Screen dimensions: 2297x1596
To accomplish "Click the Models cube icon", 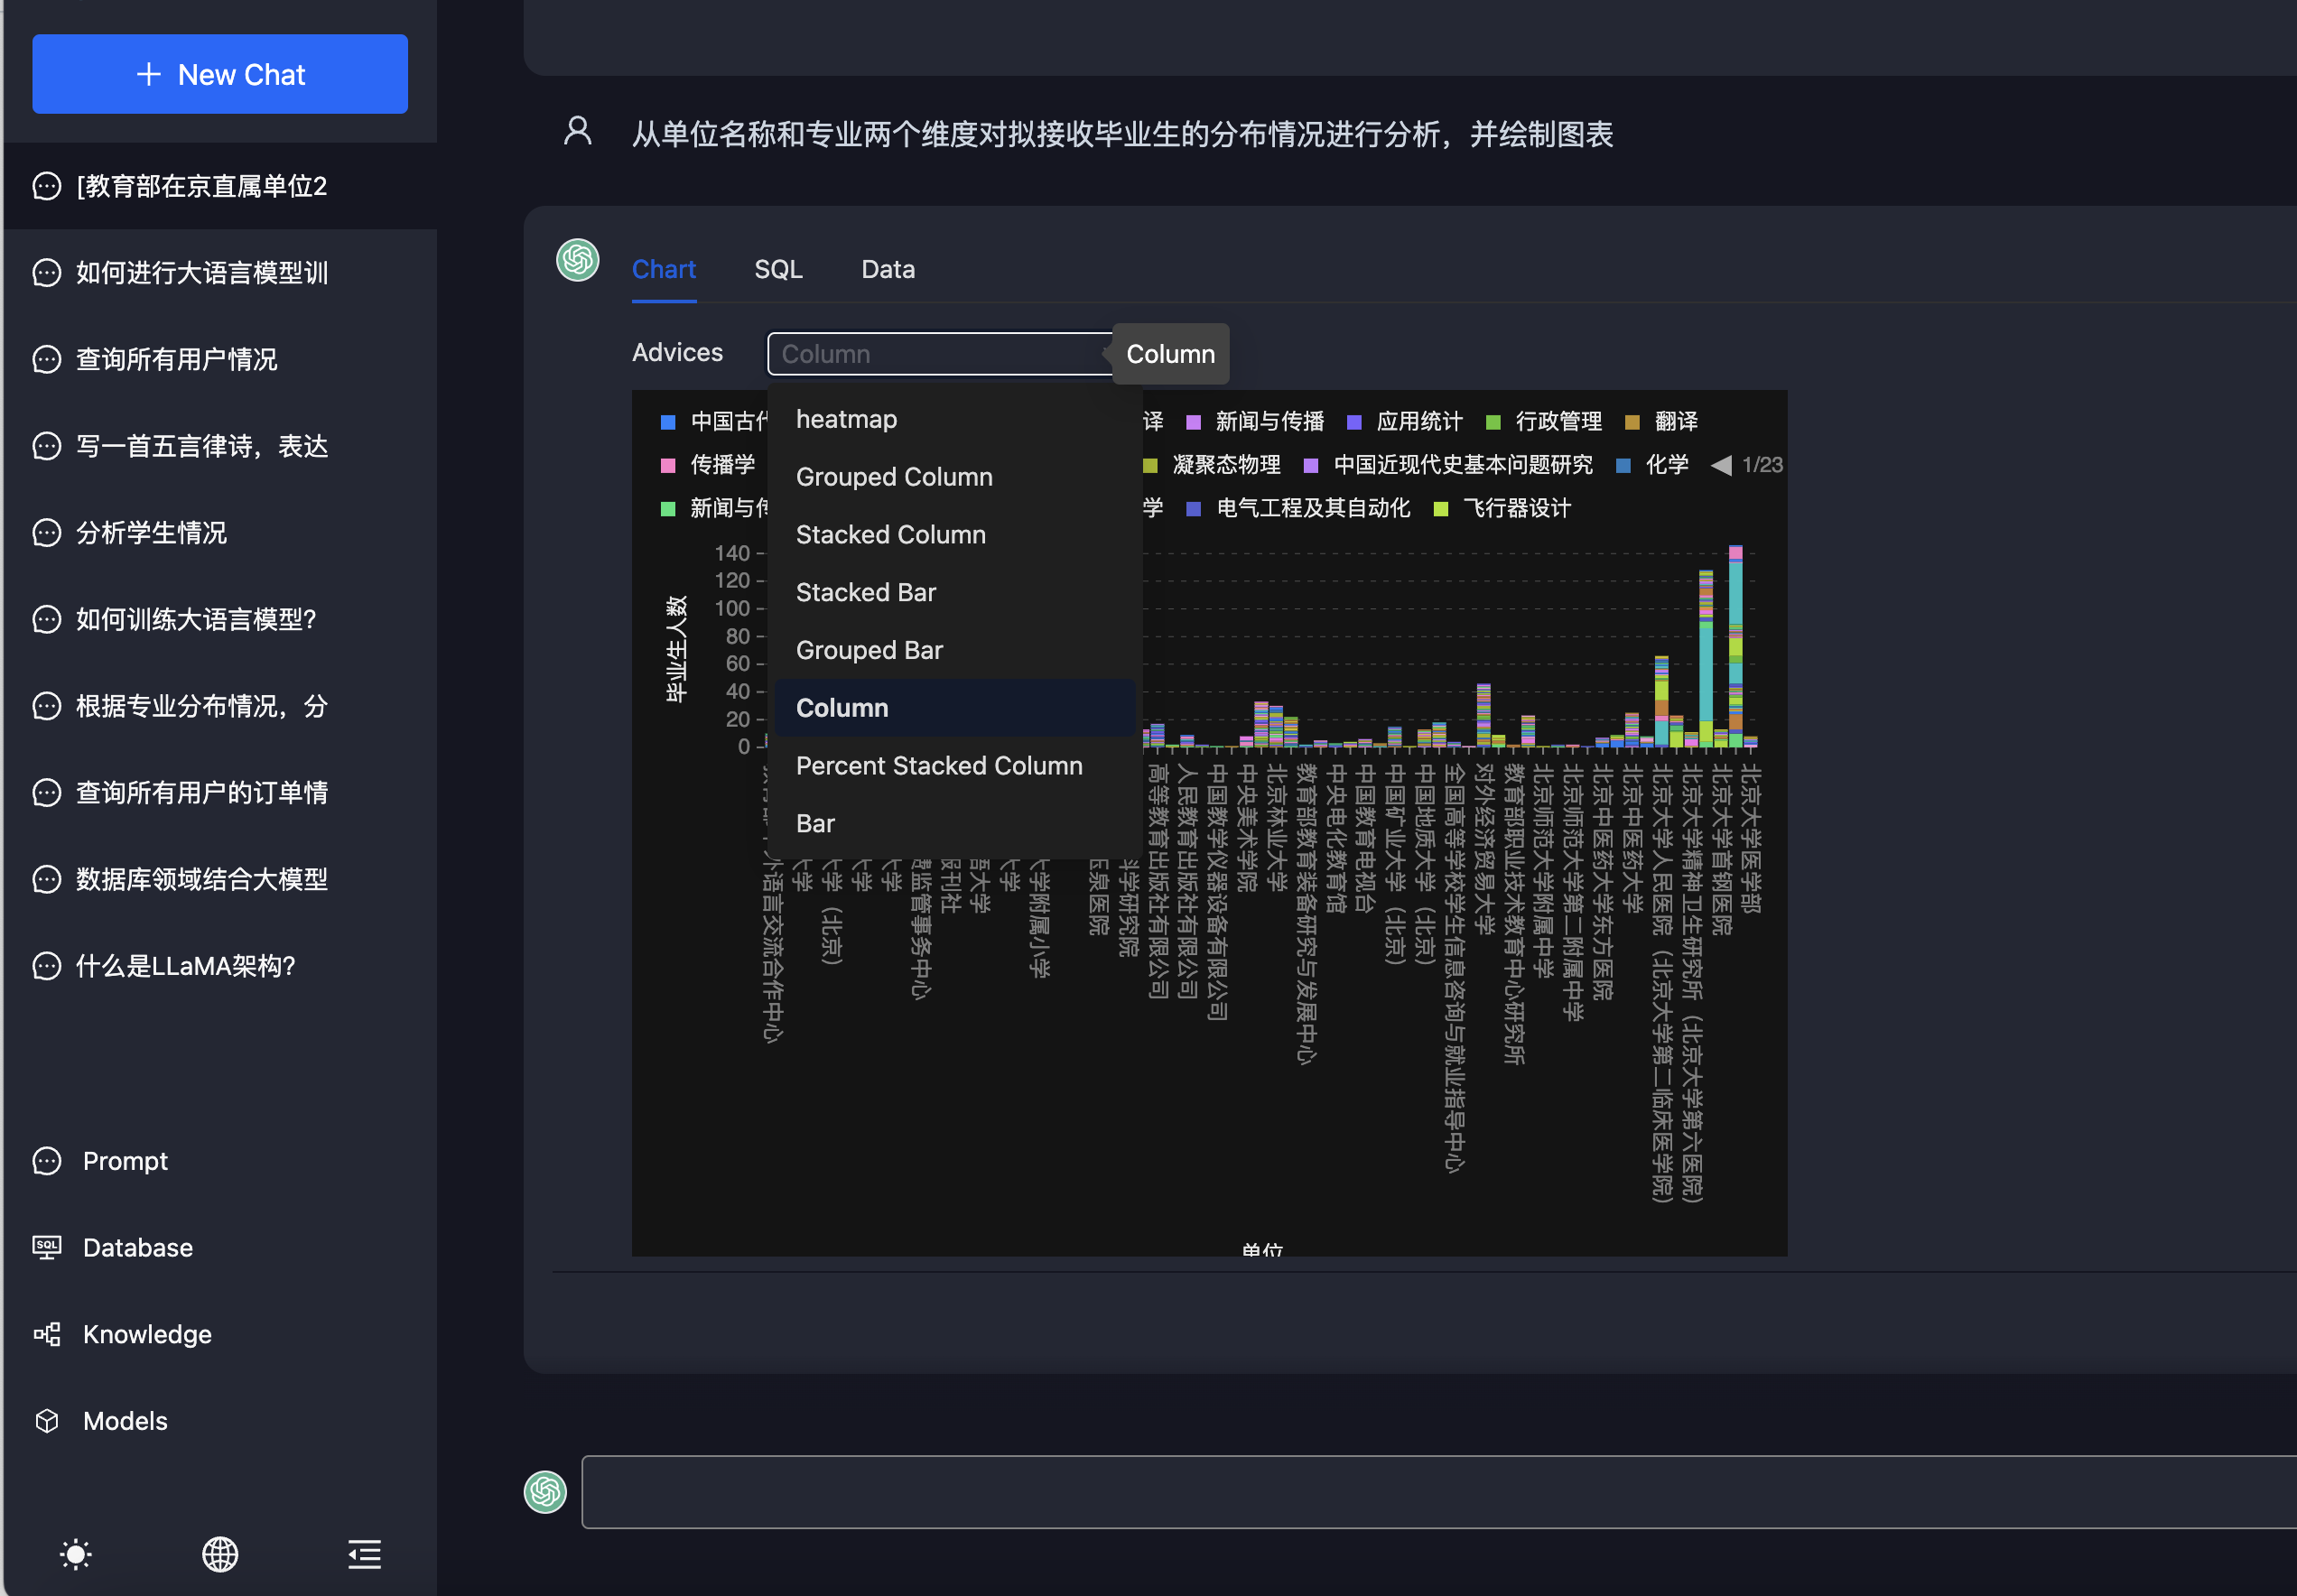I will 47,1421.
